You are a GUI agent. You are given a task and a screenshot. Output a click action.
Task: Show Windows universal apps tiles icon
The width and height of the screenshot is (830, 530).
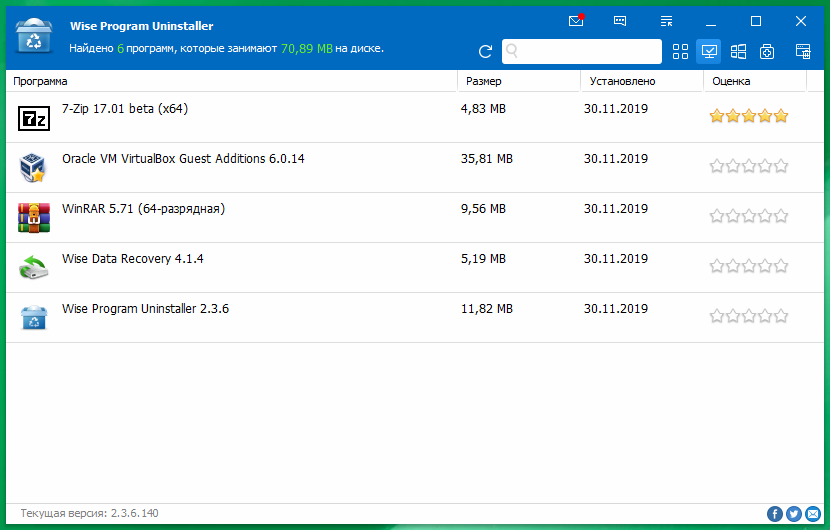coord(738,51)
